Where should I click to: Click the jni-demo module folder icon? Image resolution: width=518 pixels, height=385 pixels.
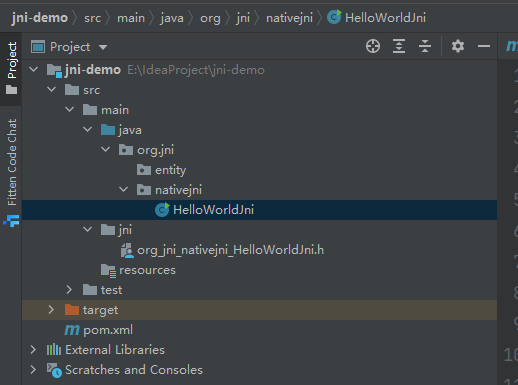point(54,70)
